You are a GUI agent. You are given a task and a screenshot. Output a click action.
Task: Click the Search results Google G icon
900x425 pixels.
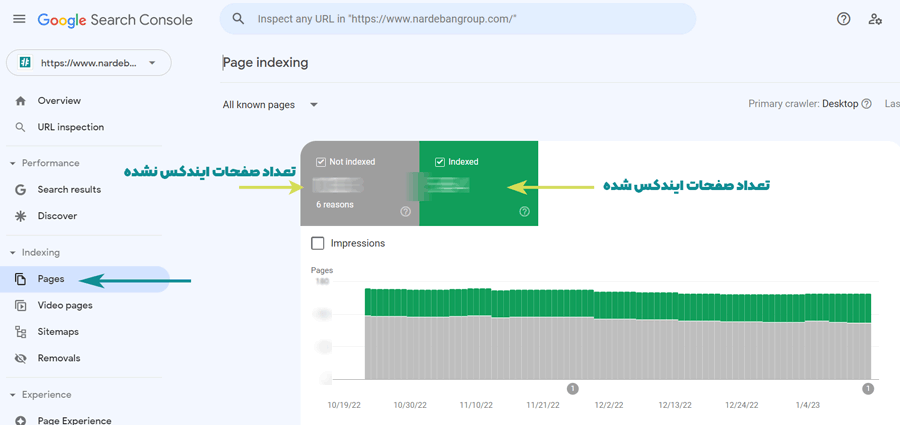coord(21,190)
